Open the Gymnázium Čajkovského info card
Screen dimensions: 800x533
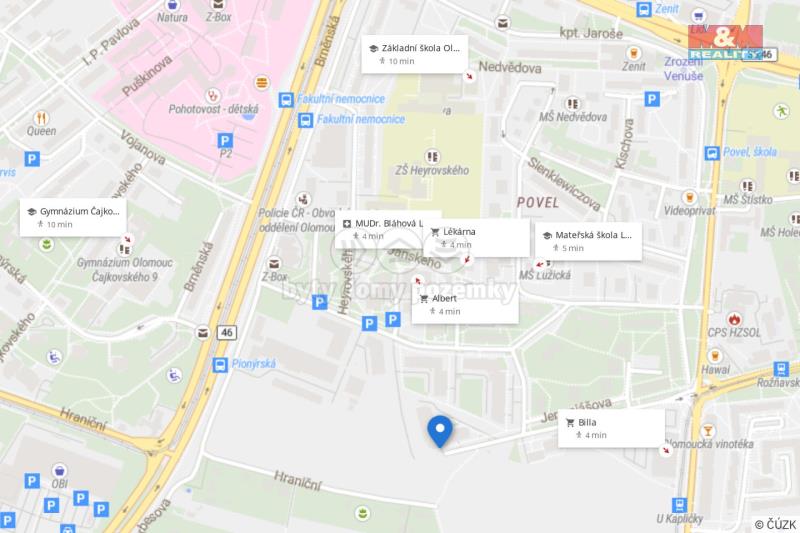click(73, 217)
